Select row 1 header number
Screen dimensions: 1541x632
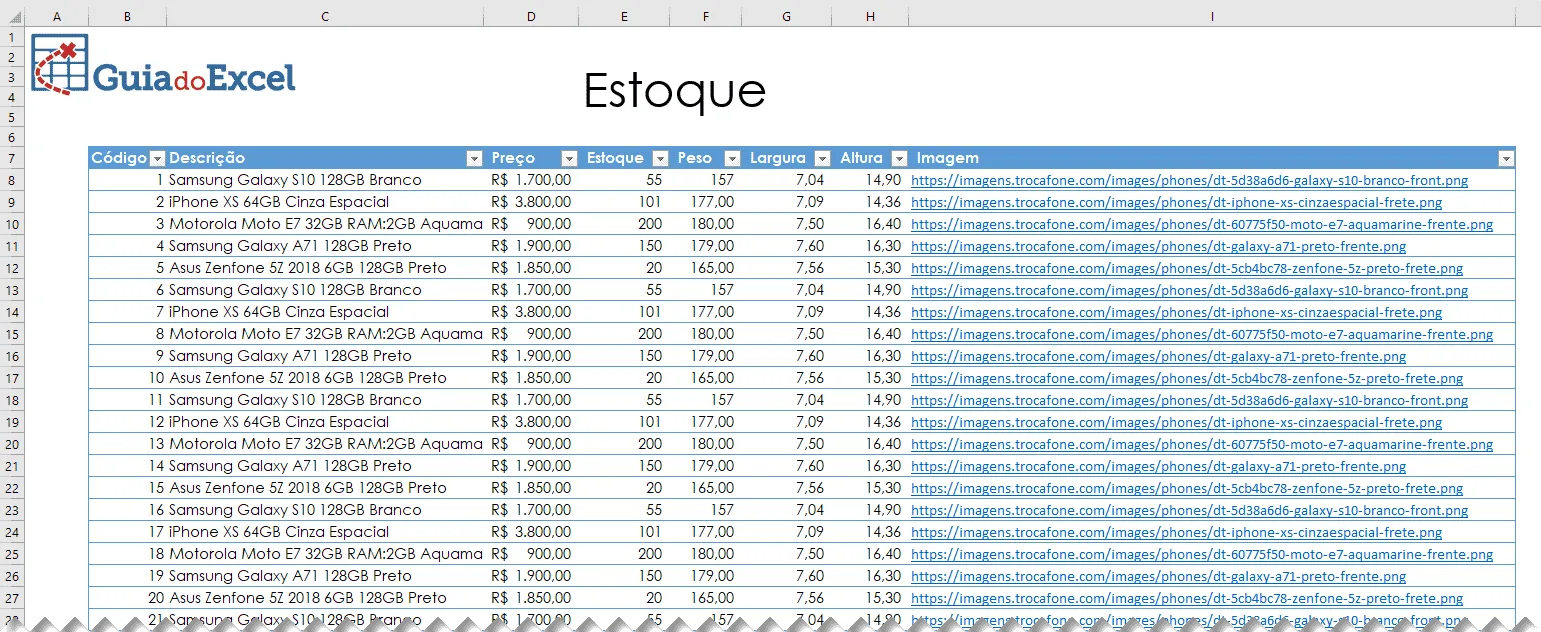(x=12, y=37)
